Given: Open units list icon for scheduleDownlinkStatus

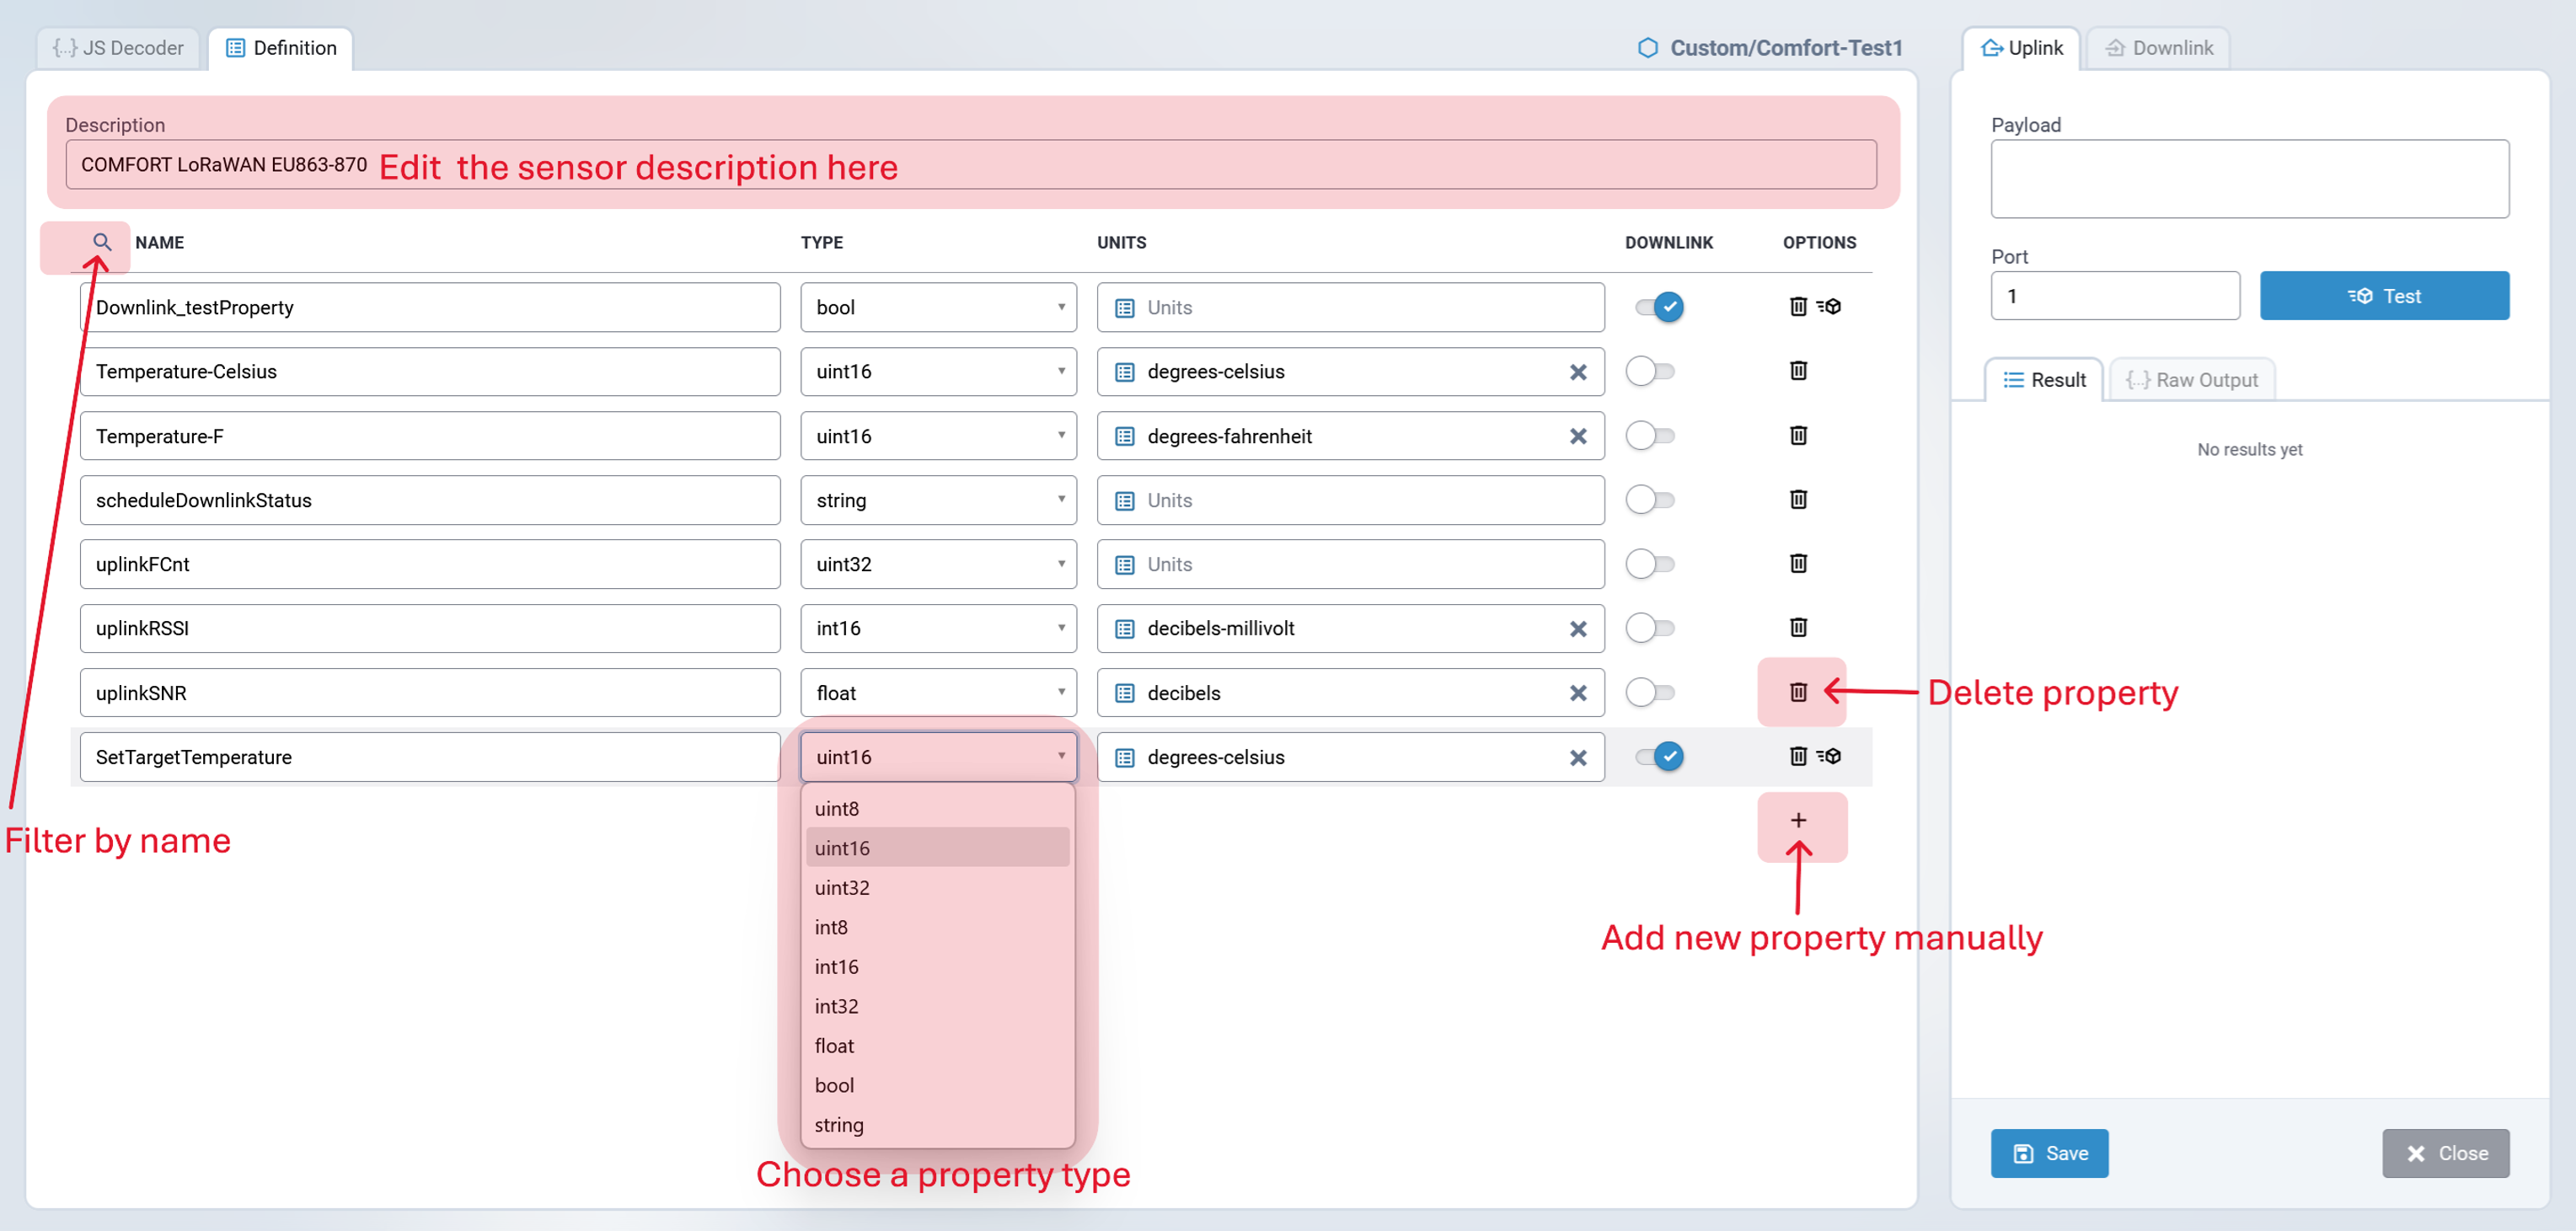Looking at the screenshot, I should pyautogui.click(x=1124, y=500).
